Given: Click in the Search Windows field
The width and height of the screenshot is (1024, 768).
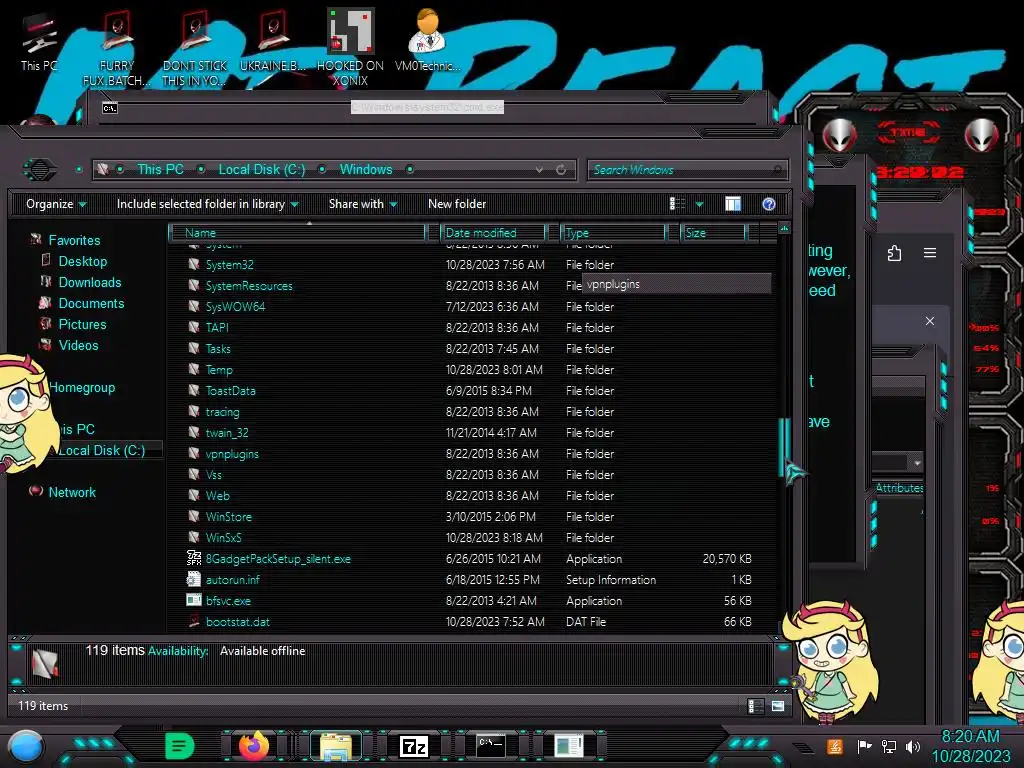Looking at the screenshot, I should (x=687, y=170).
